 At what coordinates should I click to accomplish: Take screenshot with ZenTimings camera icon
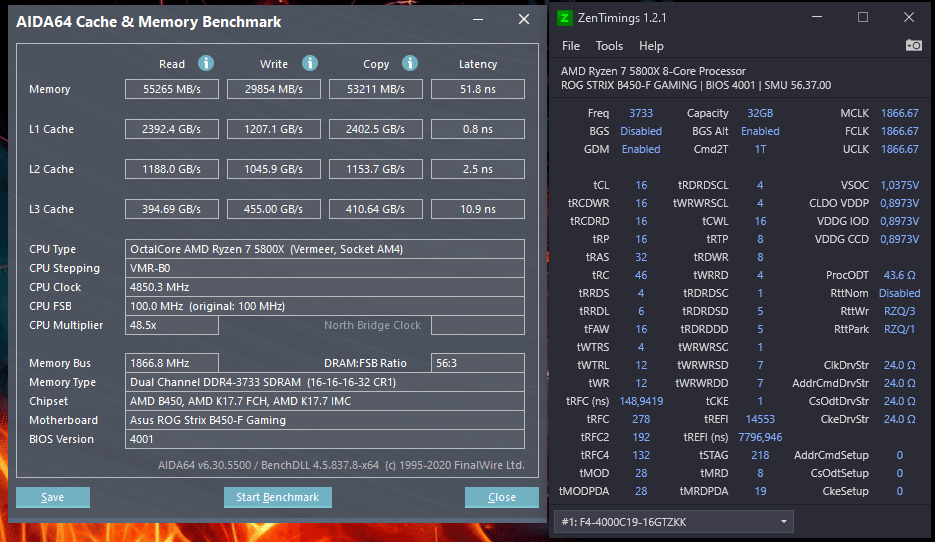point(914,45)
